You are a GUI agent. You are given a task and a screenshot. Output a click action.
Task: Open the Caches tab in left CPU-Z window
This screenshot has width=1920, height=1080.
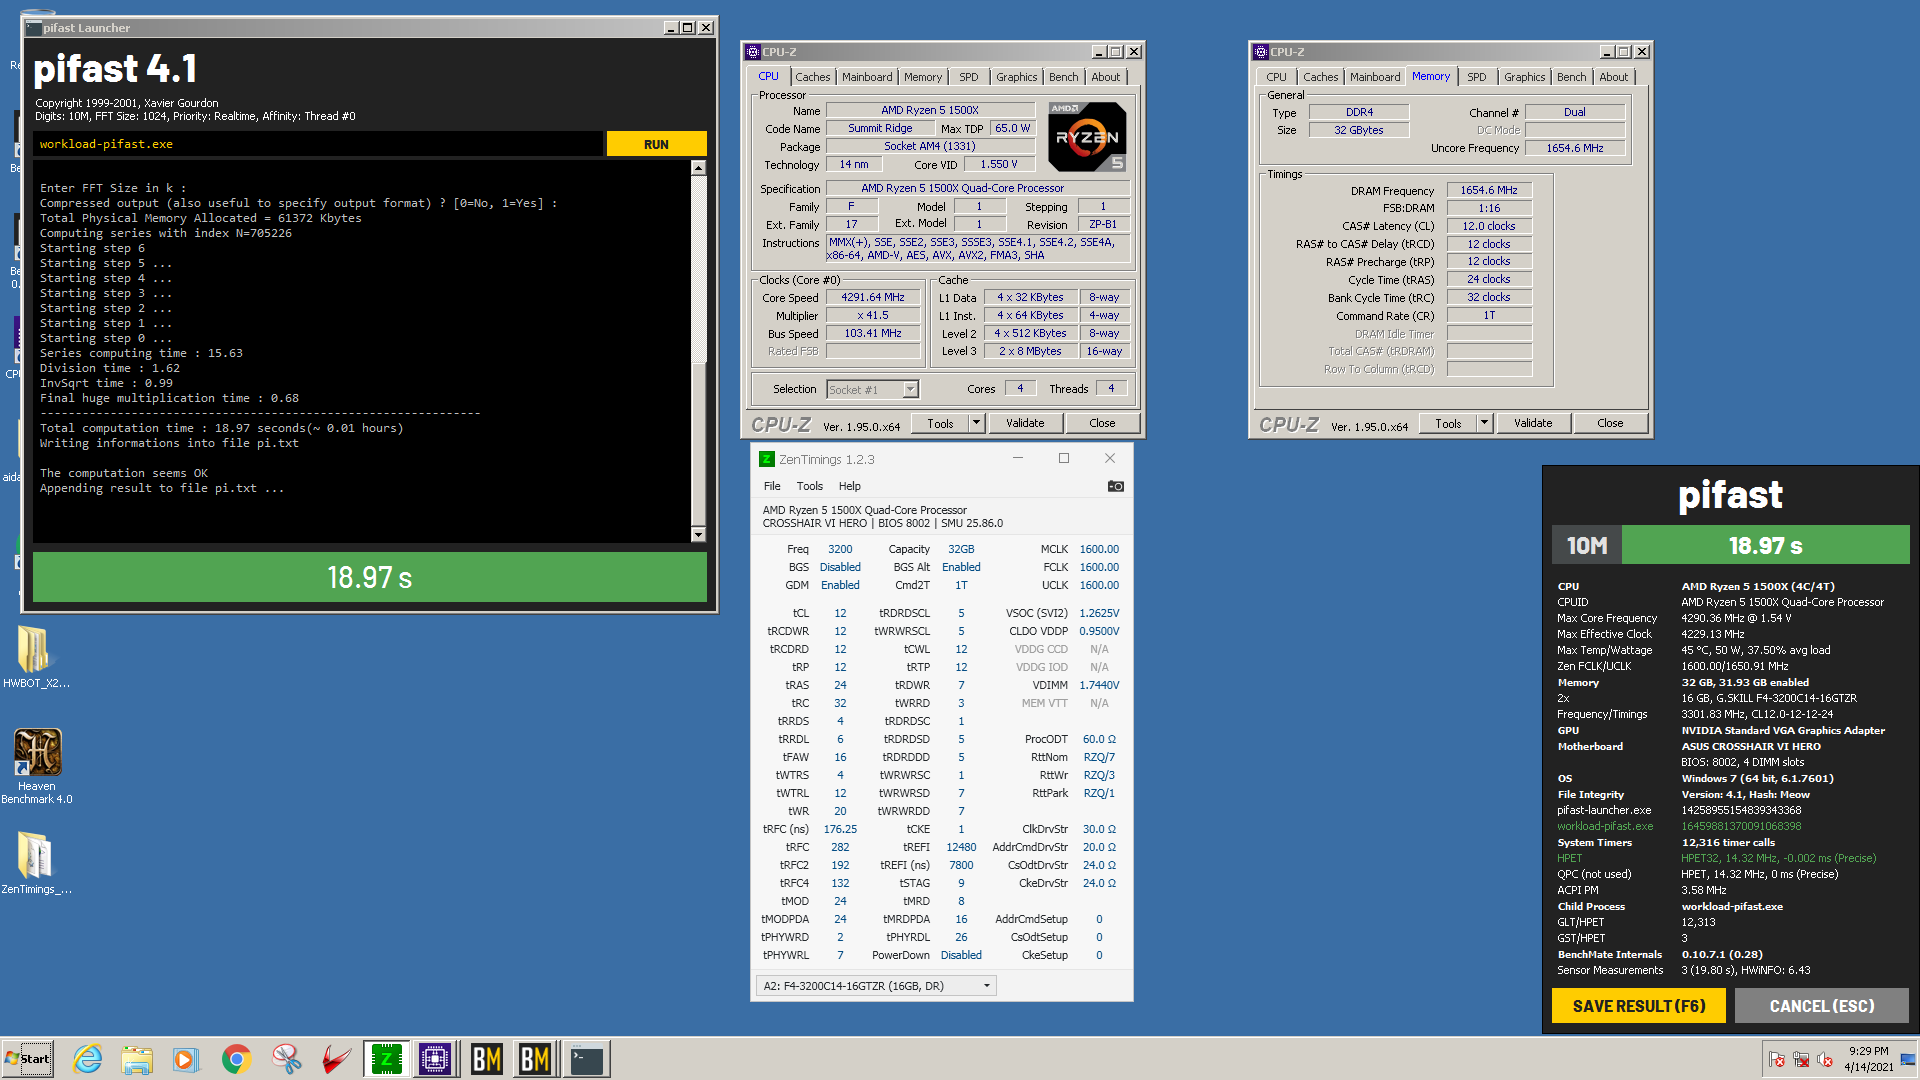(812, 77)
